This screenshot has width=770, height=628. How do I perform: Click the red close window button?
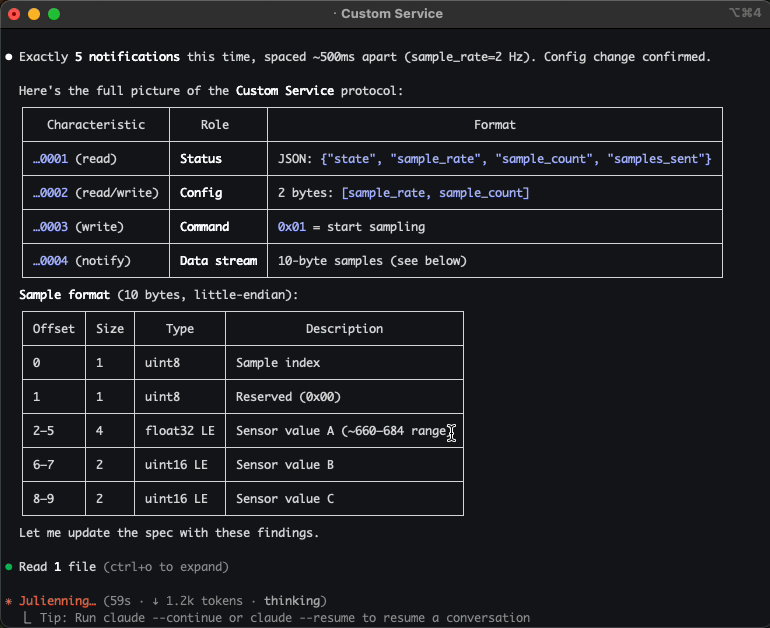click(x=13, y=14)
